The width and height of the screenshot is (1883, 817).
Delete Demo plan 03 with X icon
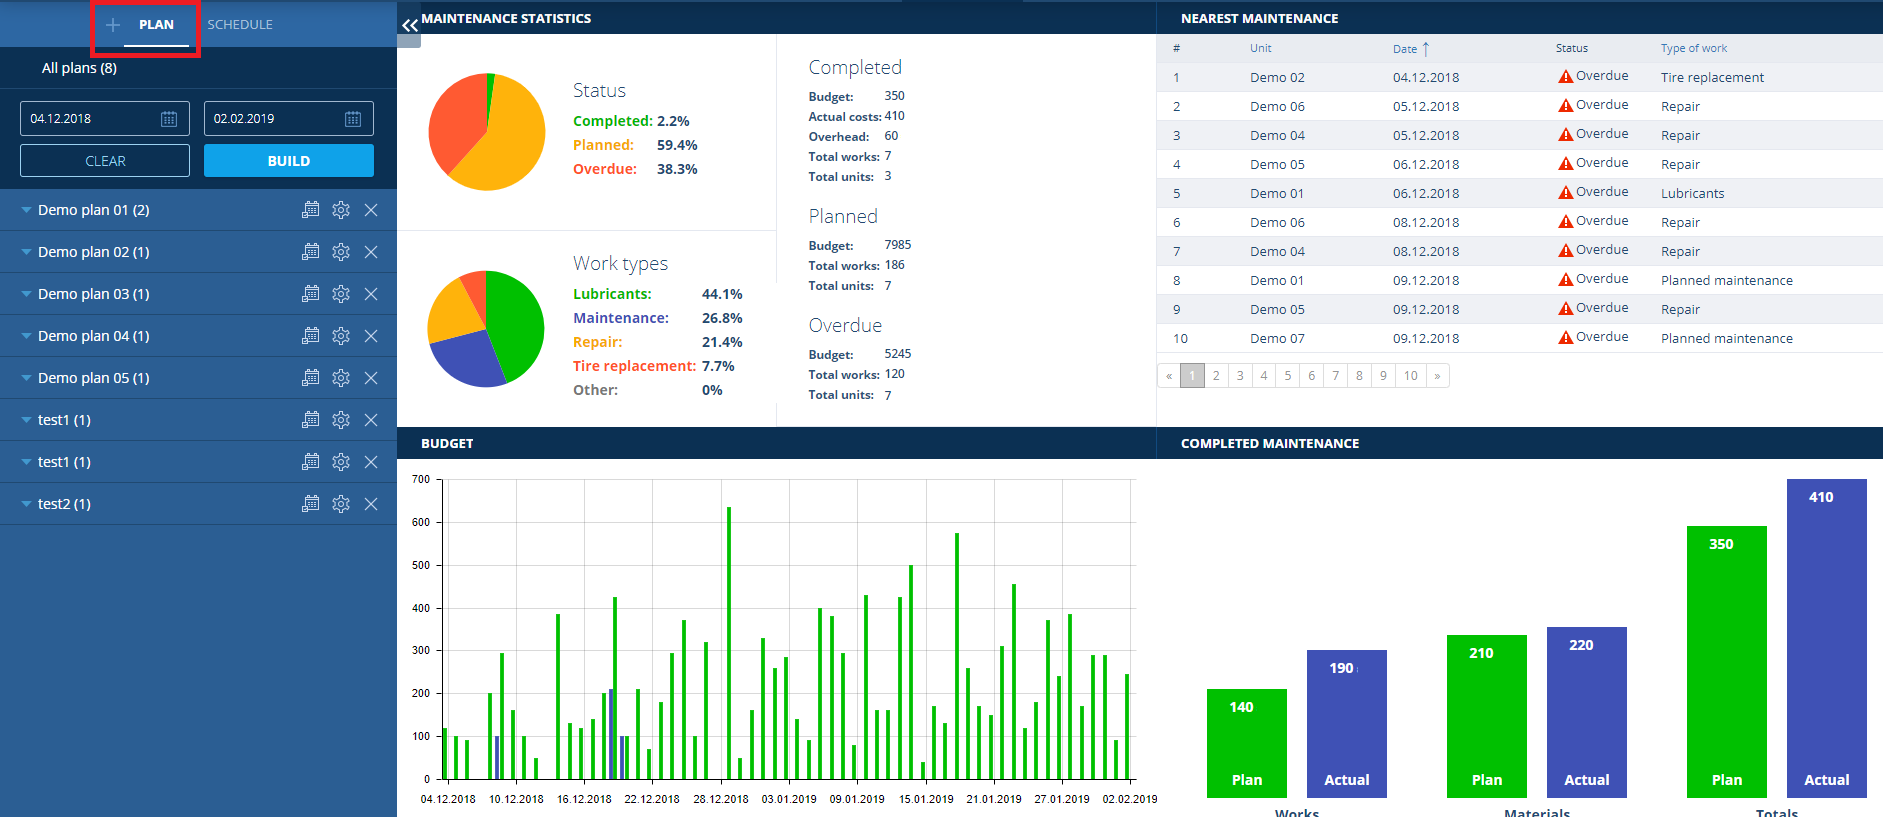(x=371, y=294)
